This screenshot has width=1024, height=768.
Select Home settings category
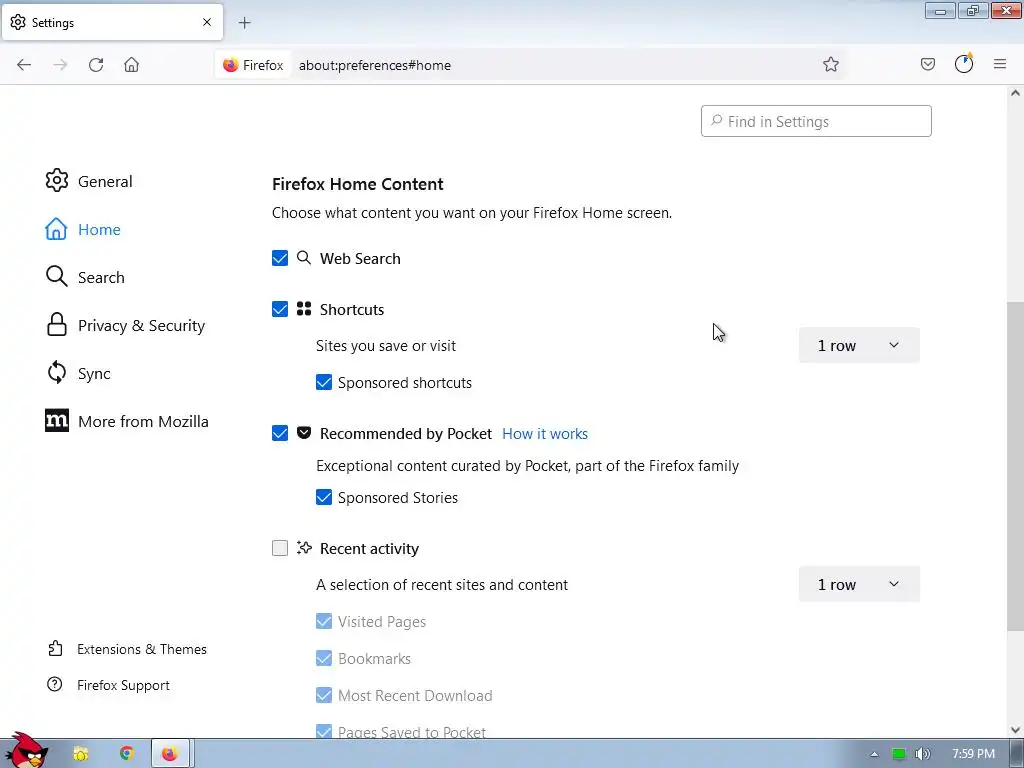click(x=83, y=229)
